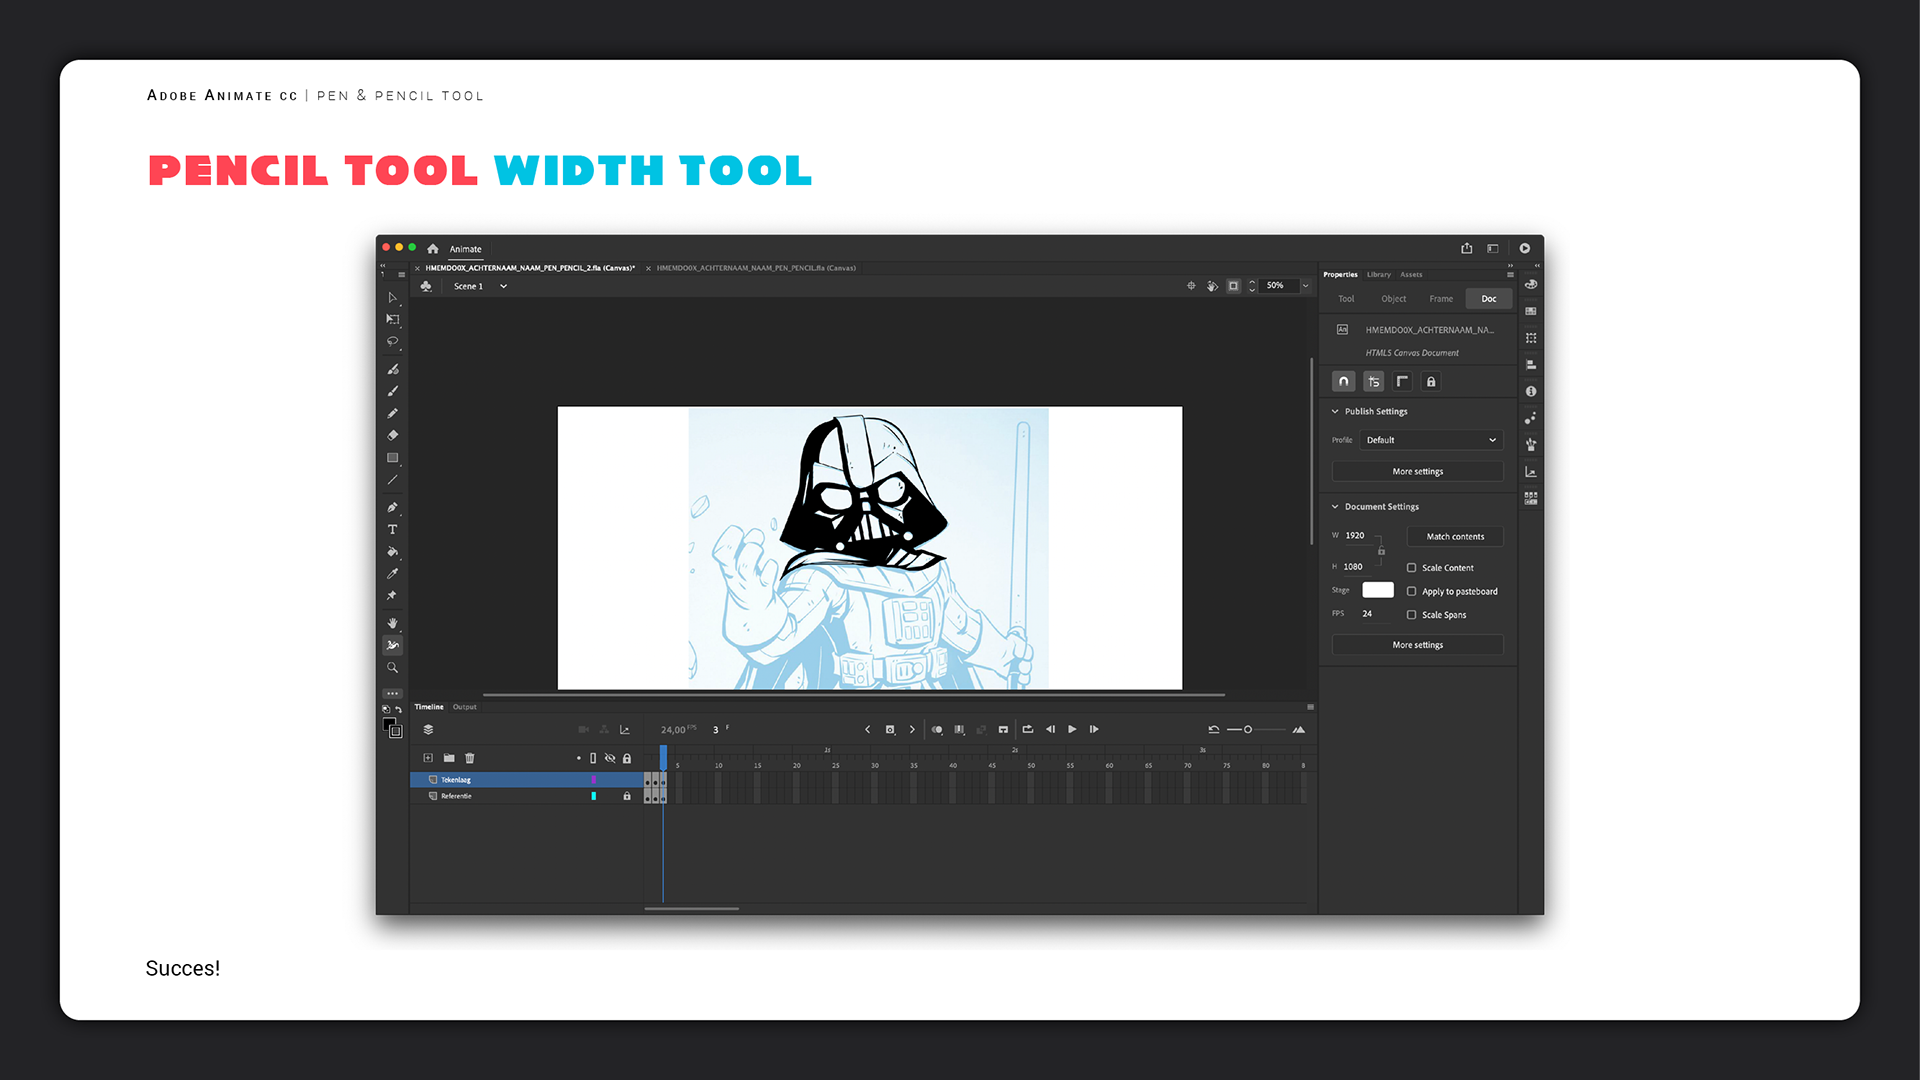Enable the Scale Content checkbox
This screenshot has width=1920, height=1080.
point(1411,568)
